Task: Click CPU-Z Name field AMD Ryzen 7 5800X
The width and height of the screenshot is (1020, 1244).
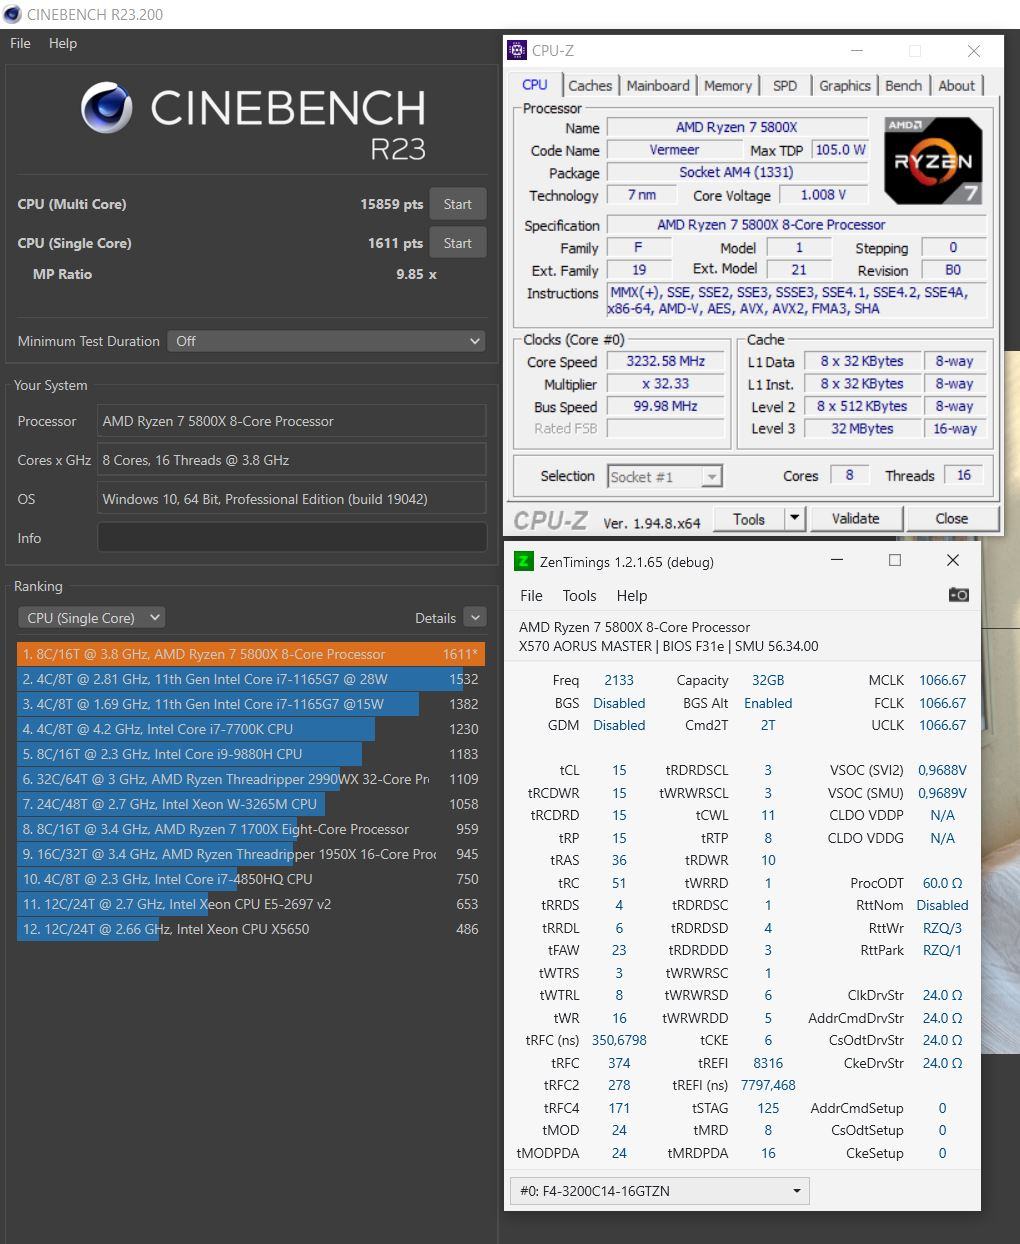Action: click(x=737, y=127)
